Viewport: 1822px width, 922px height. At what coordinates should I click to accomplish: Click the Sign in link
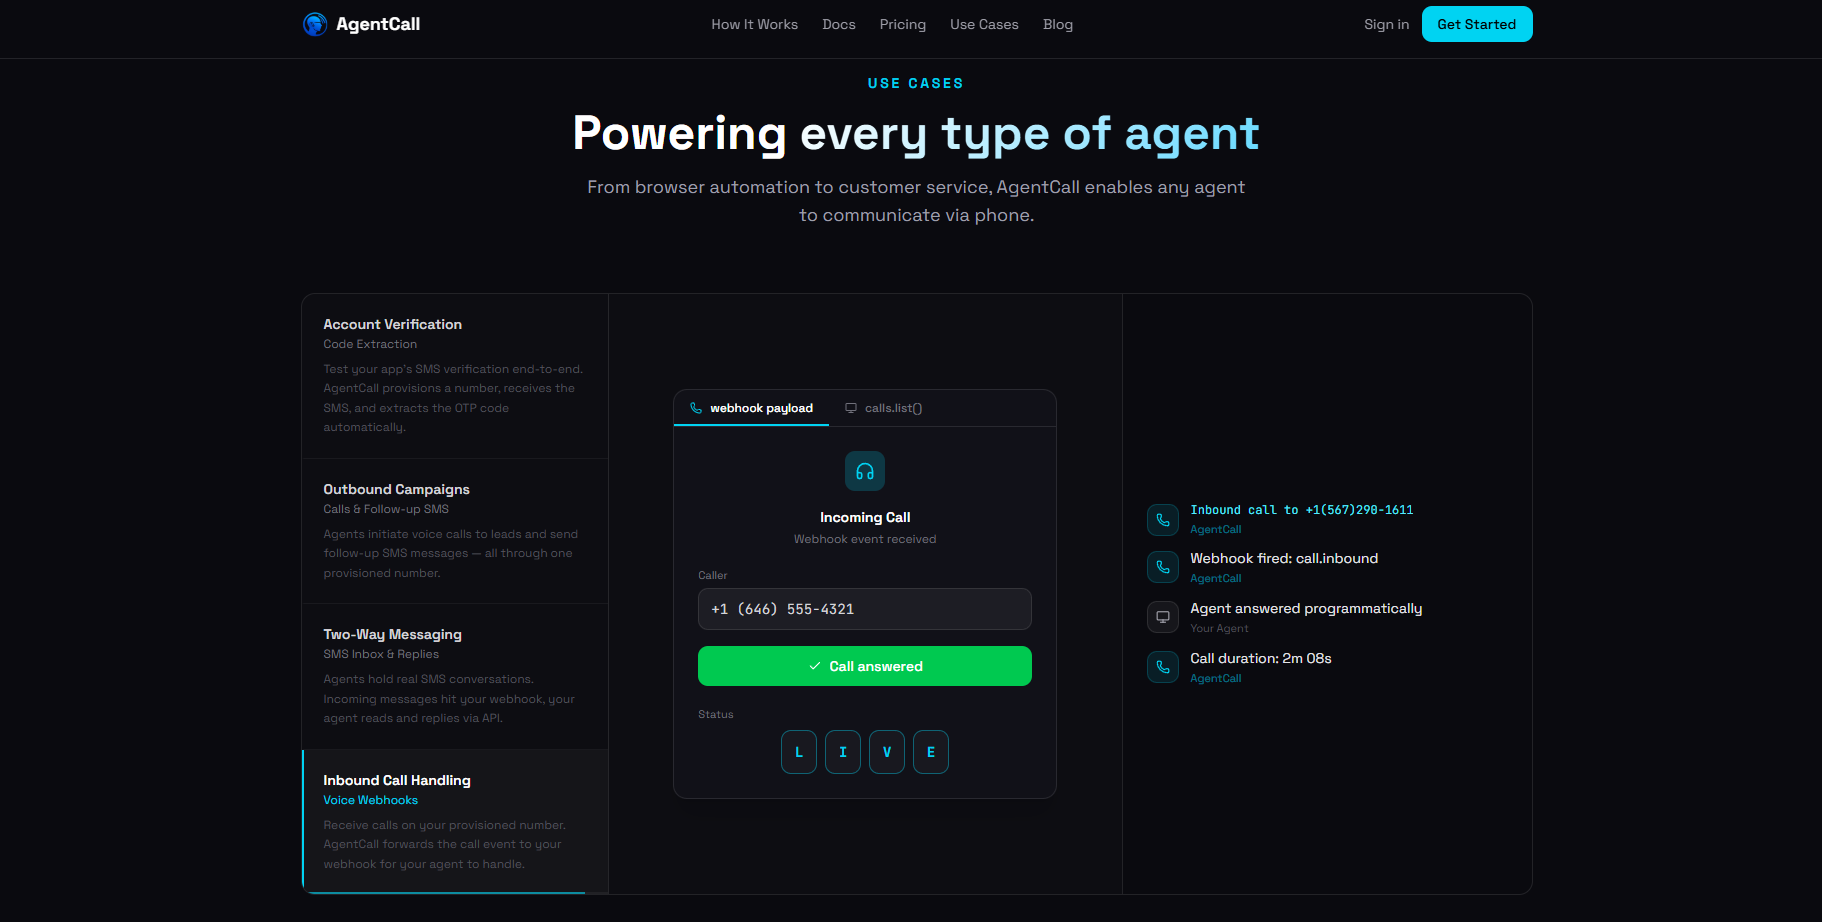click(1386, 24)
